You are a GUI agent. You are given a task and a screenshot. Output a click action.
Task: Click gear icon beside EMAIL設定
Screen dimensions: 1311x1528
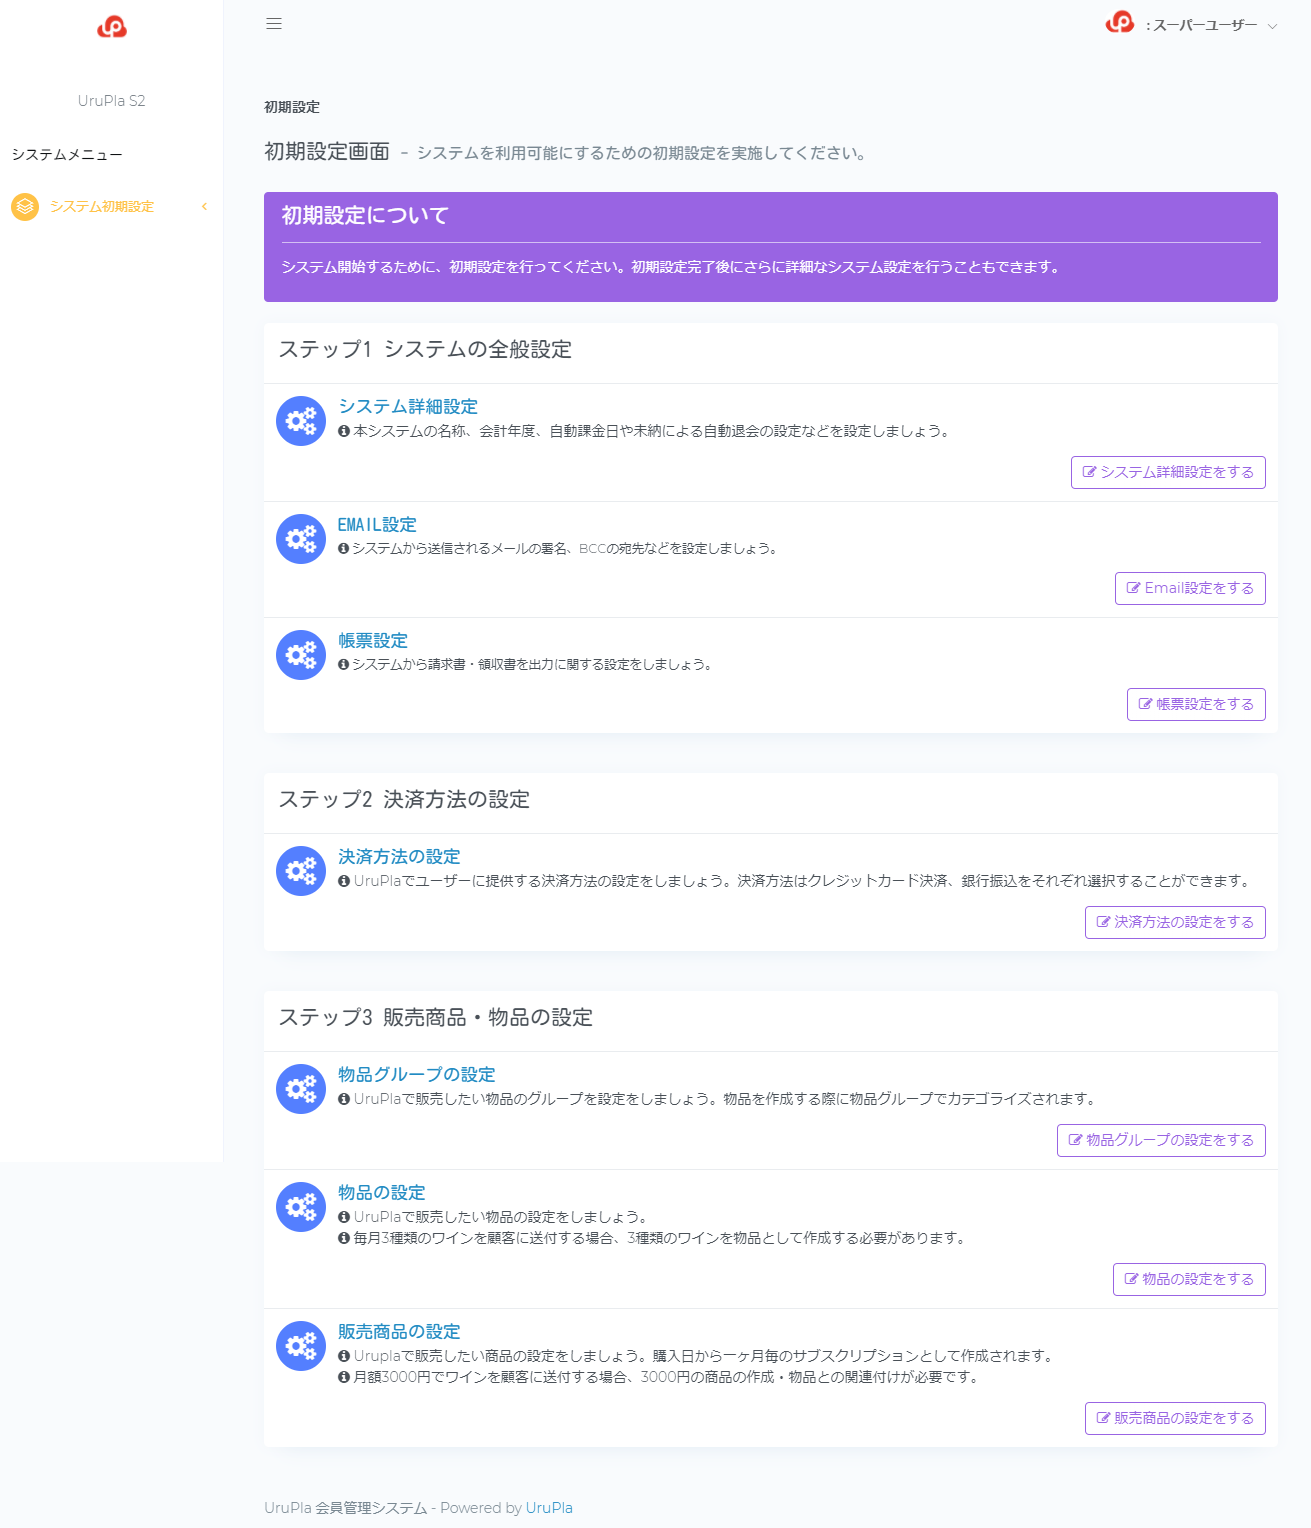[x=301, y=539]
